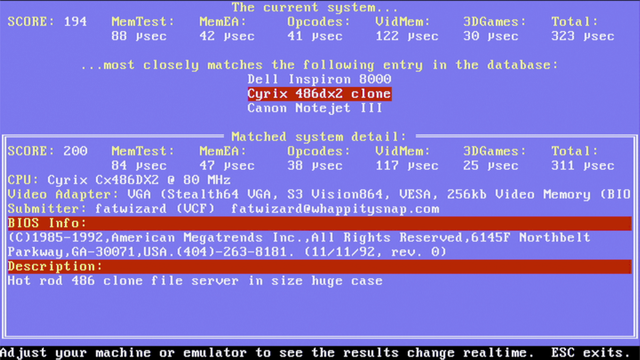The image size is (640, 360).
Task: Click the Video Adapter line with Stealth64 VGA
Action: (x=319, y=195)
